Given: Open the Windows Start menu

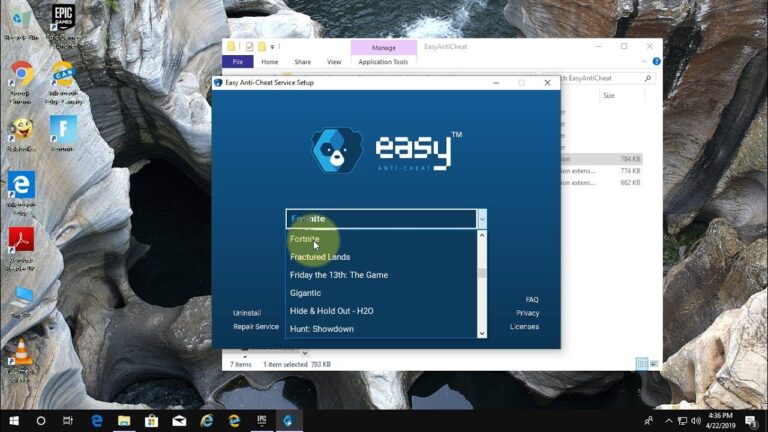Looking at the screenshot, I should 14,421.
